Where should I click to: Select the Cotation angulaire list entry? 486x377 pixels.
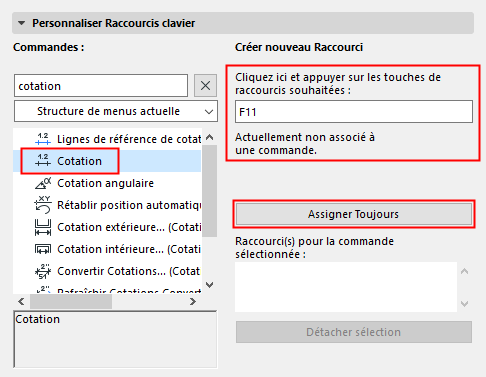tap(107, 183)
